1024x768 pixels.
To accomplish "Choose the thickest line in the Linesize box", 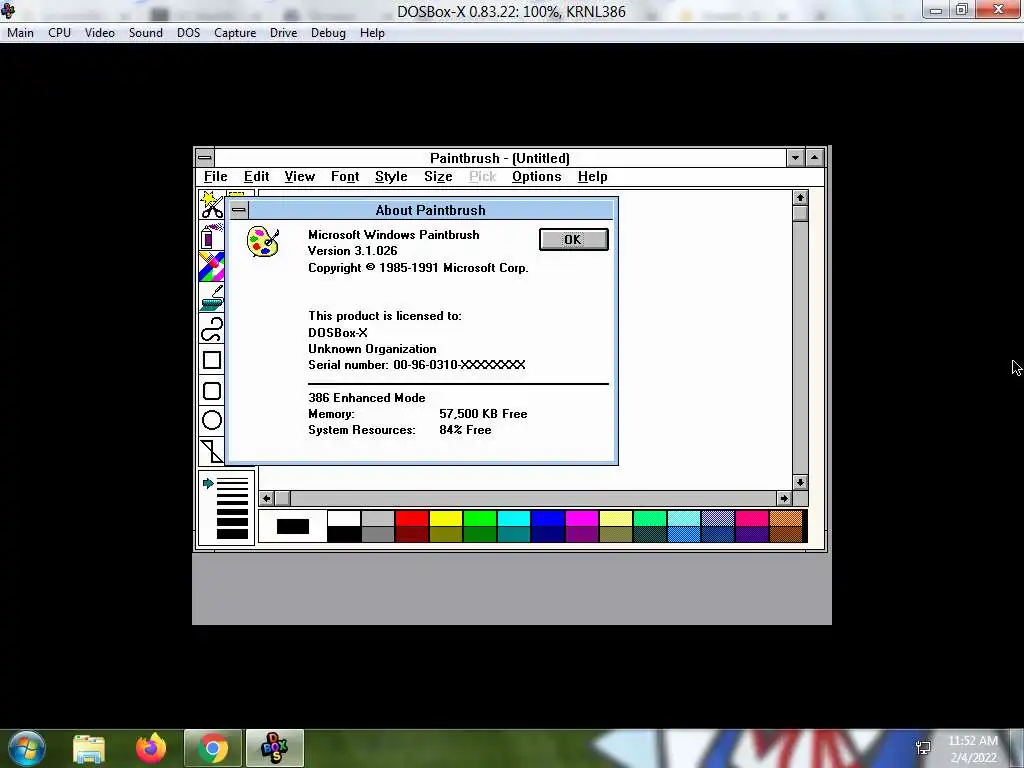I will tap(232, 534).
